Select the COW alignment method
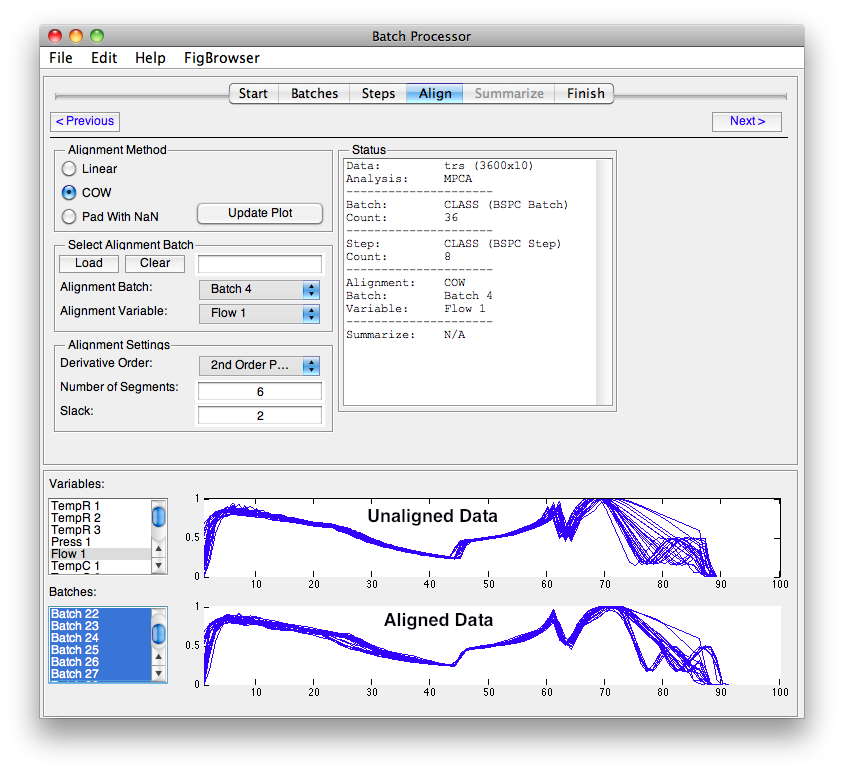This screenshot has width=844, height=773. pyautogui.click(x=68, y=193)
